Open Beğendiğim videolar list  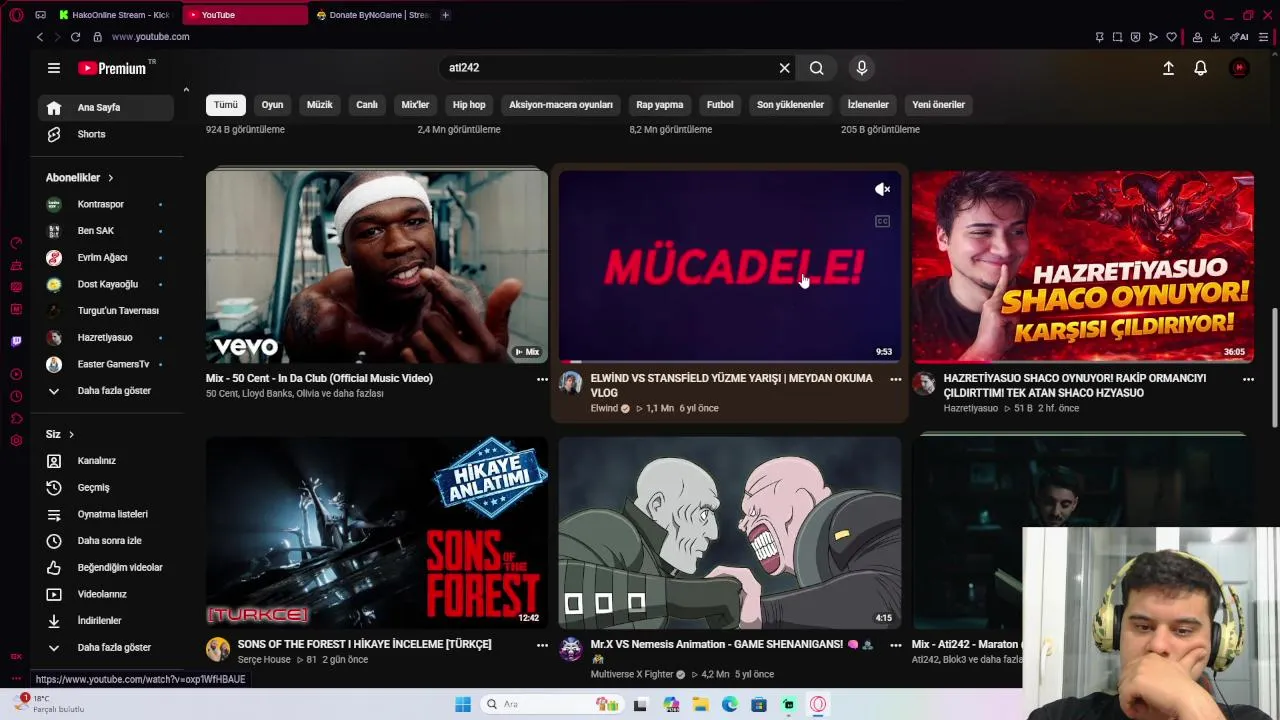(x=106, y=567)
